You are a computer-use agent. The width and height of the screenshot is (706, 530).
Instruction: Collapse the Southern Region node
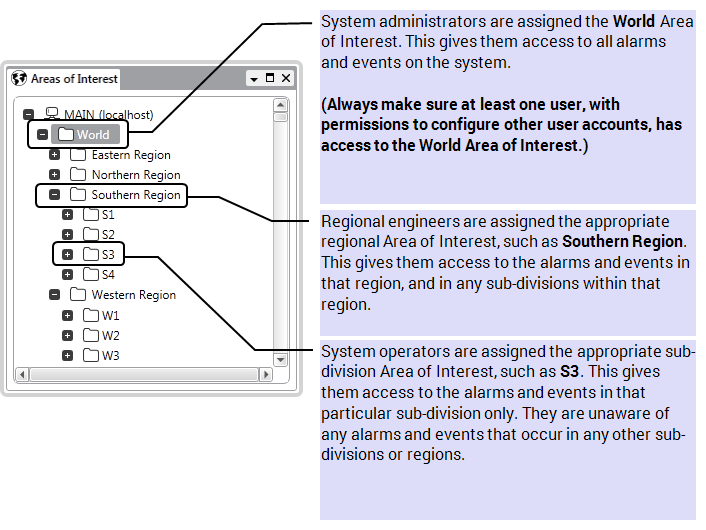coord(55,195)
